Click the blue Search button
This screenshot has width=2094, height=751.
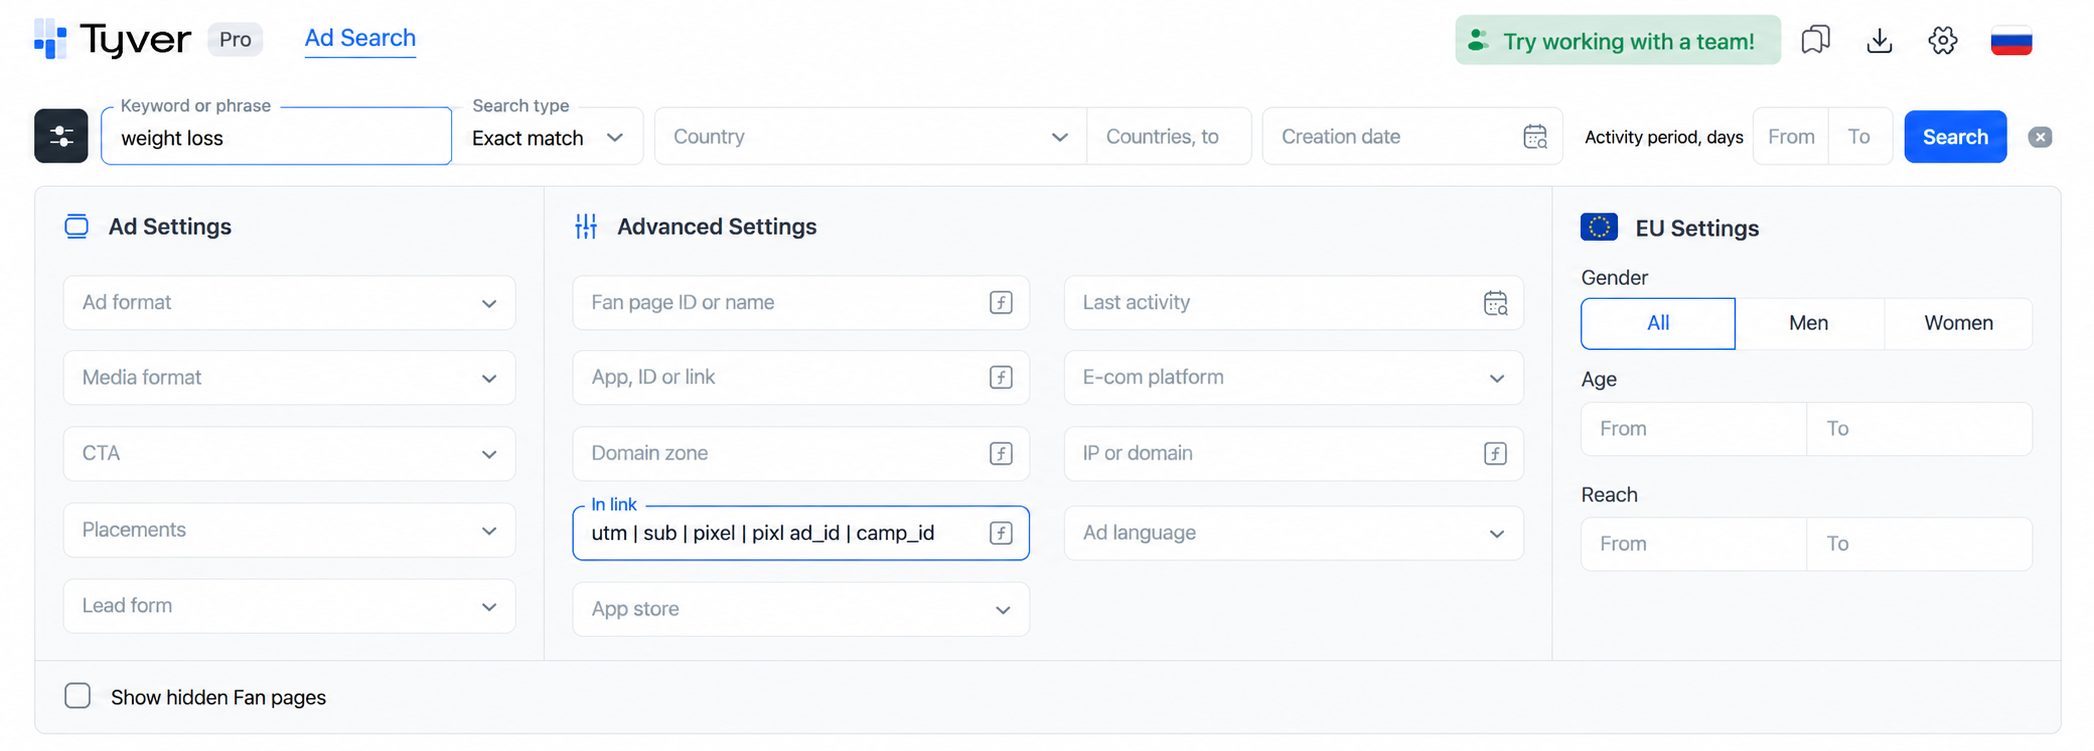pyautogui.click(x=1955, y=137)
